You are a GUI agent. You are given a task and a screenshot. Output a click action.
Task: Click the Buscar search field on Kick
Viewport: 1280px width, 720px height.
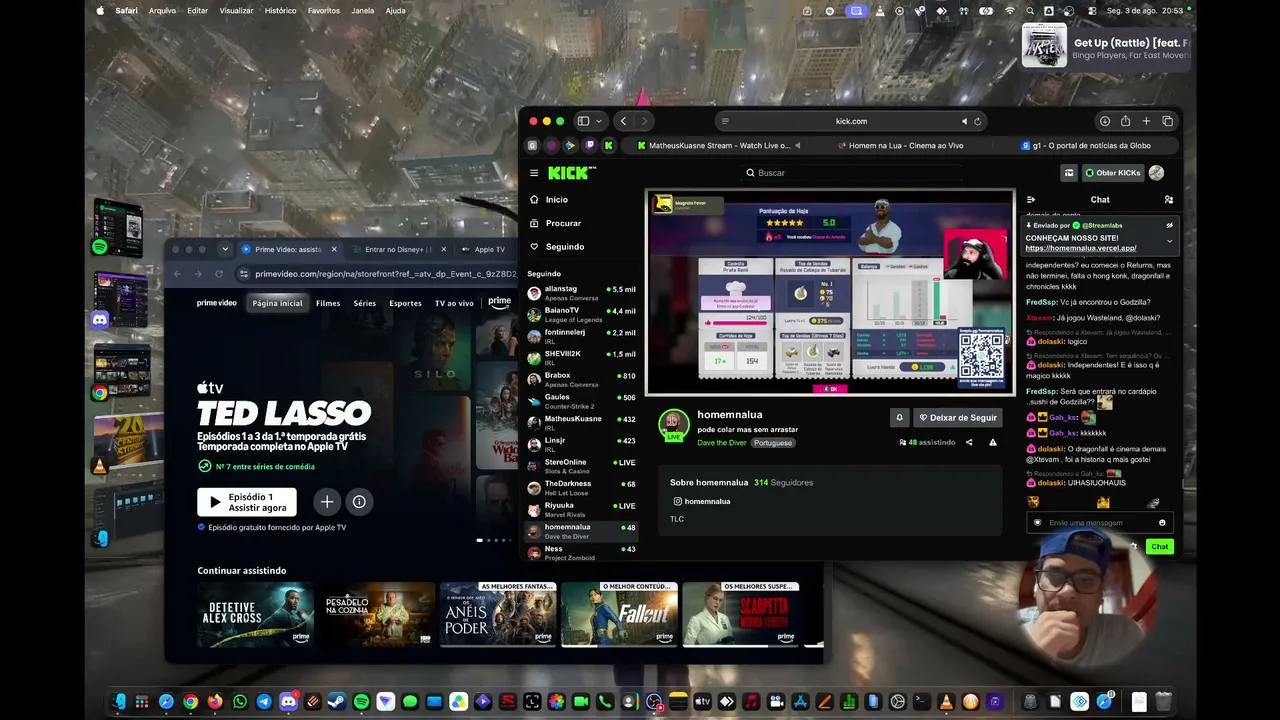coord(850,173)
